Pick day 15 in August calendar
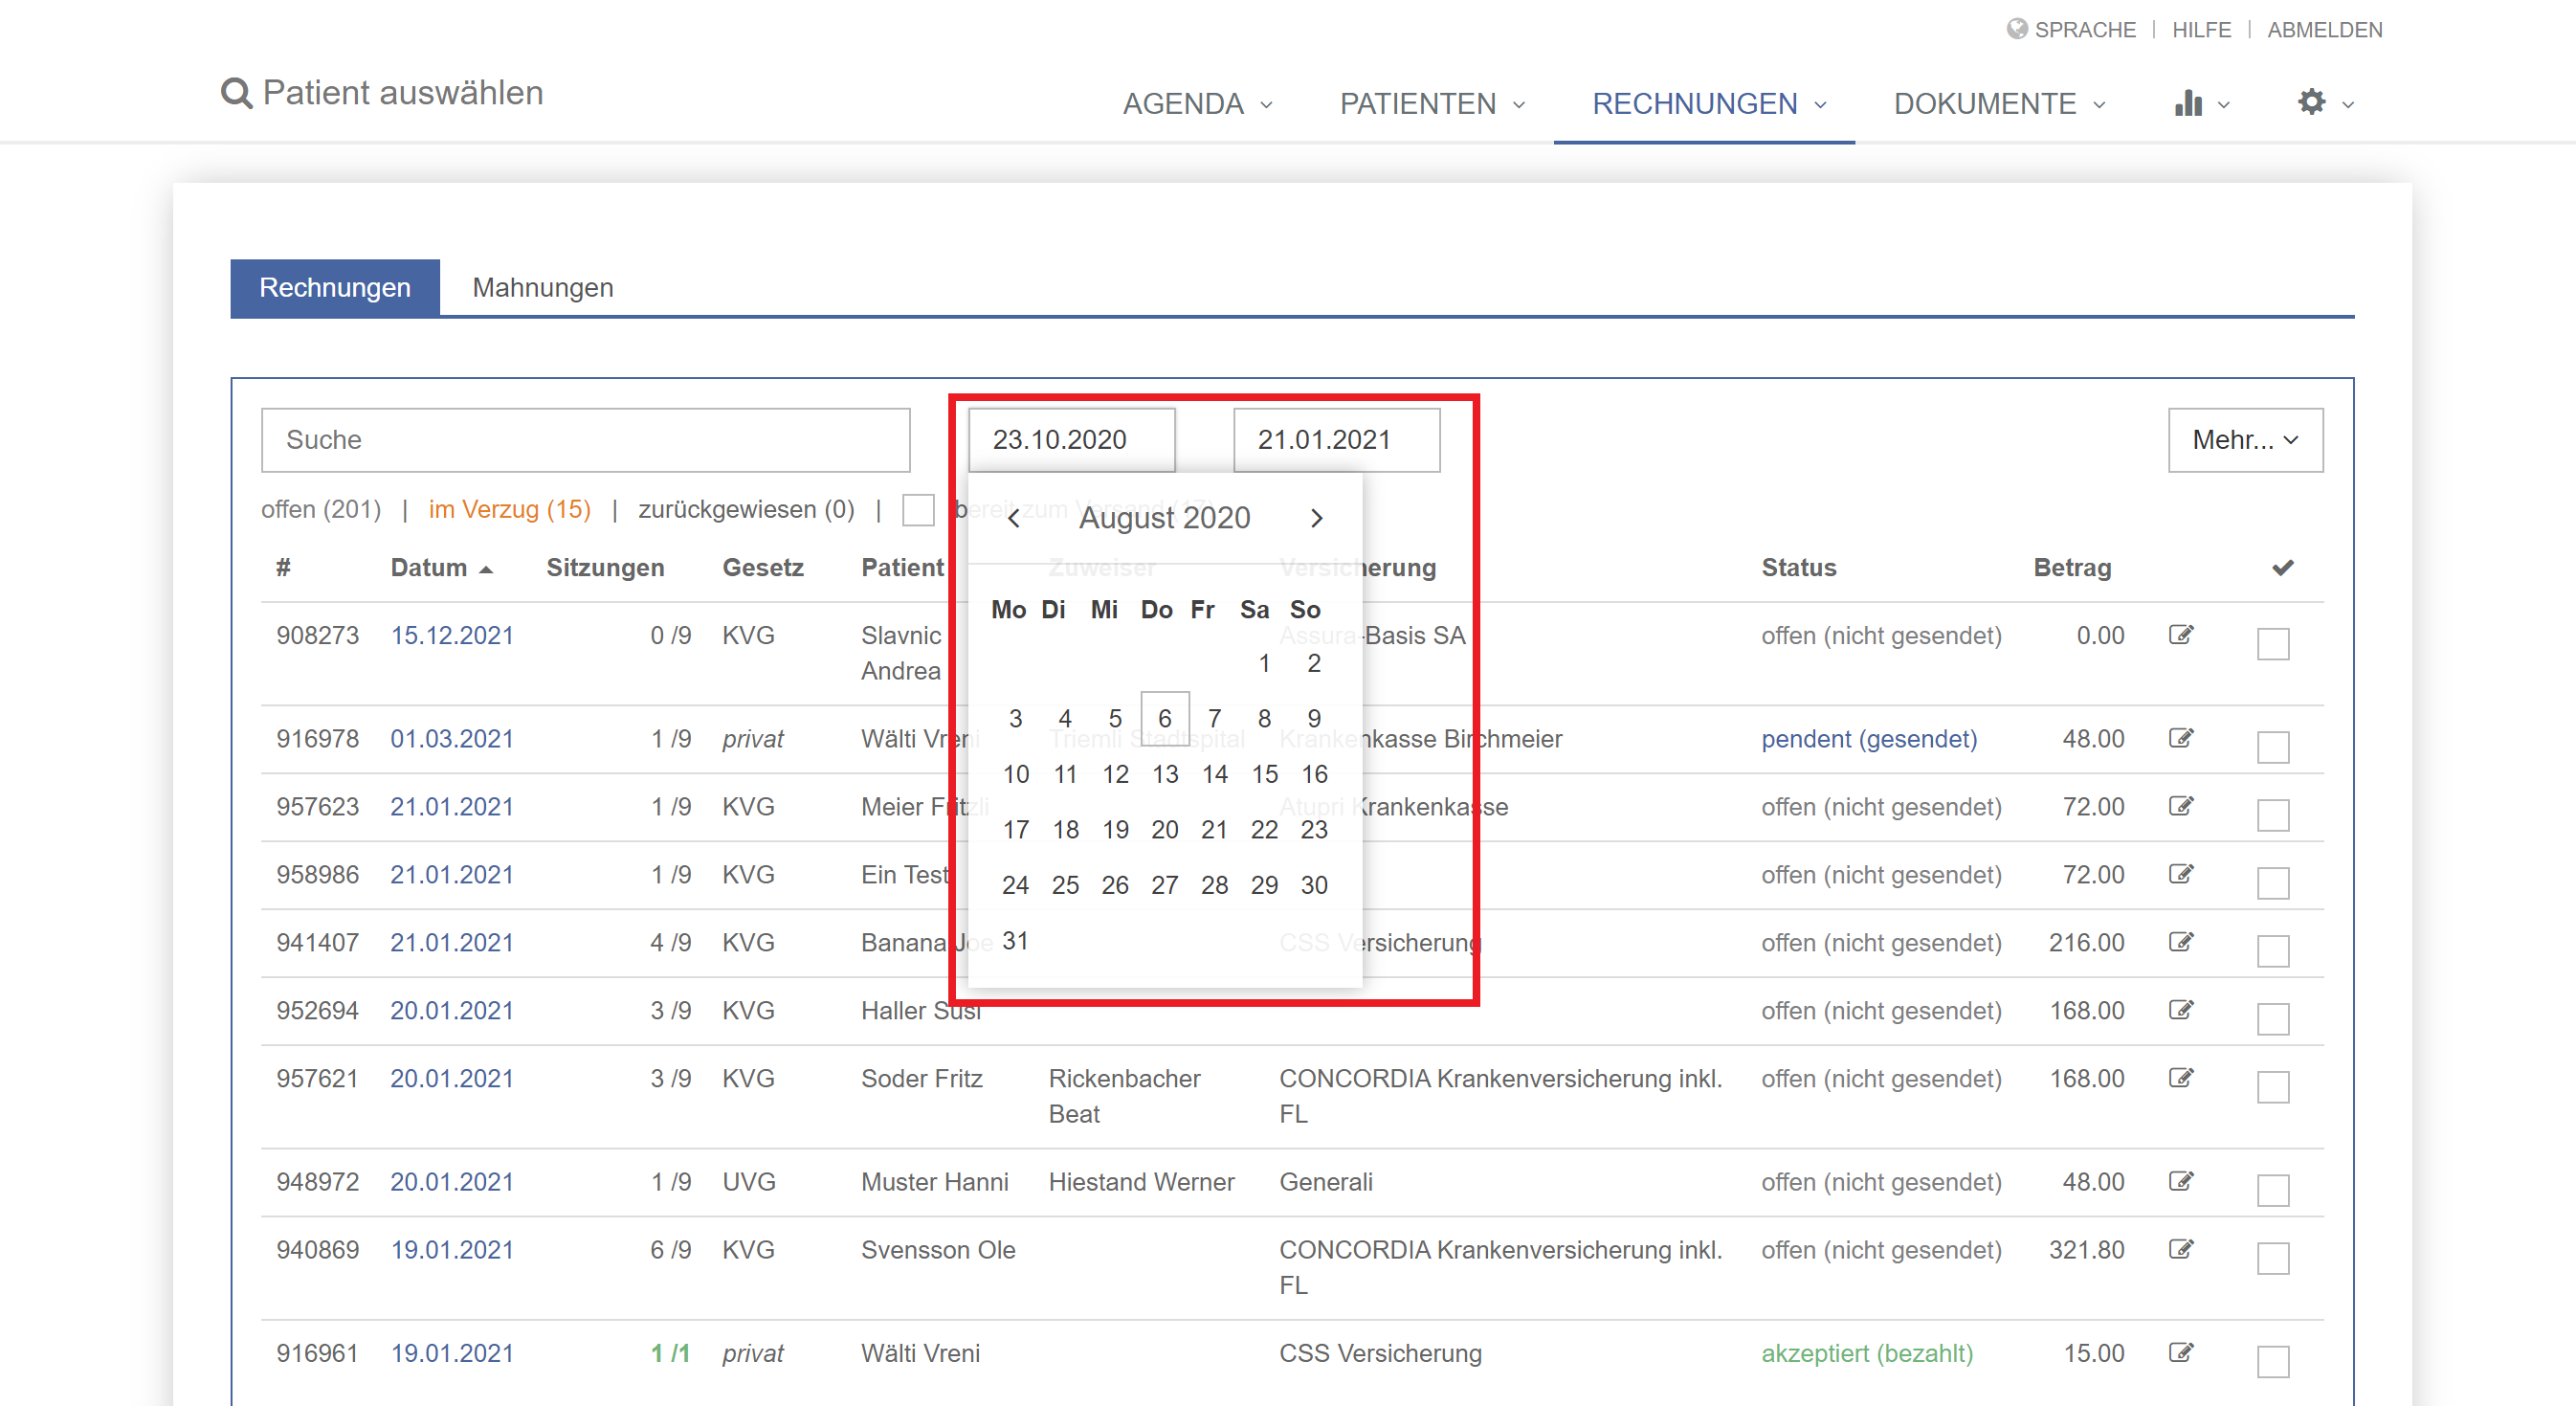The height and width of the screenshot is (1406, 2576). (x=1264, y=774)
